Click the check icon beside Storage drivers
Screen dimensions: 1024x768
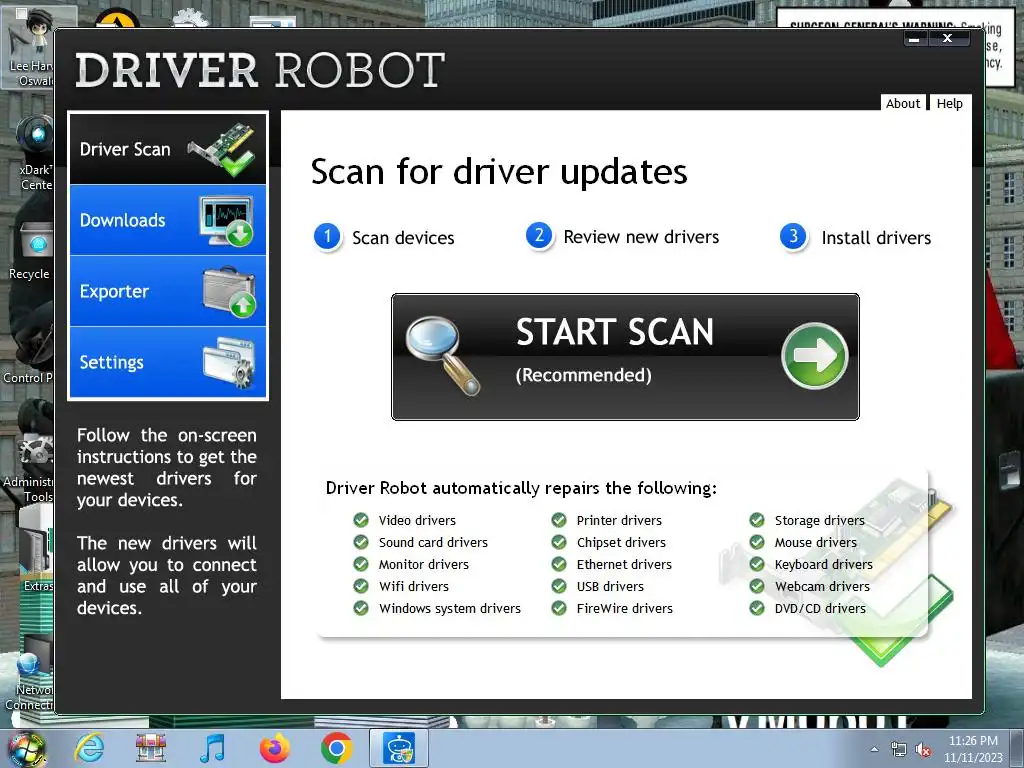click(757, 520)
